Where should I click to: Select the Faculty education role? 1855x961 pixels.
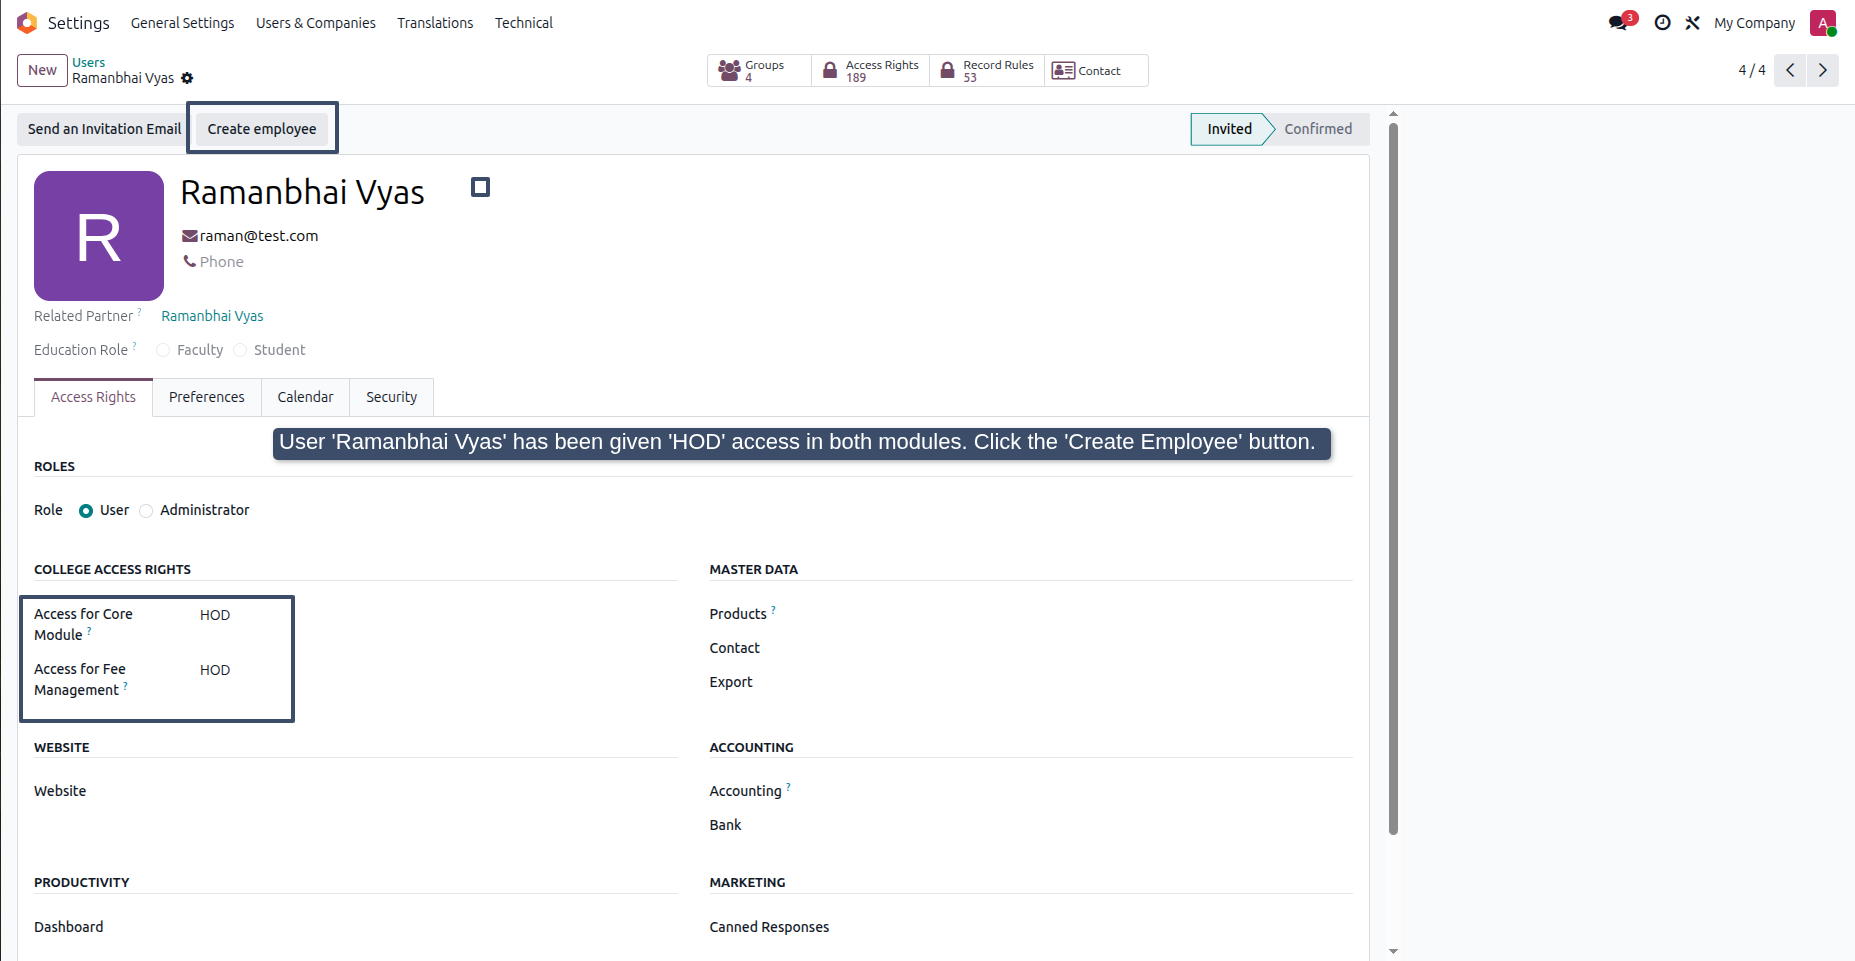(163, 350)
